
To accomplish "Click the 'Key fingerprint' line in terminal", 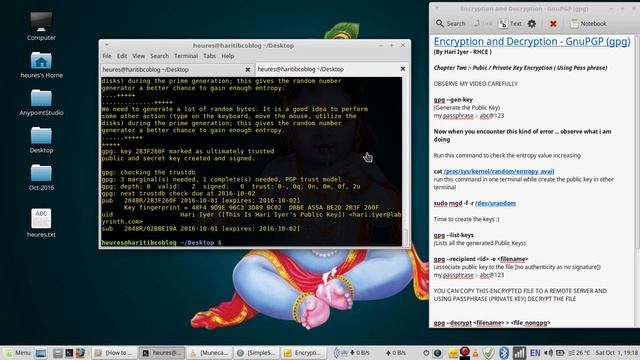I will (251, 207).
